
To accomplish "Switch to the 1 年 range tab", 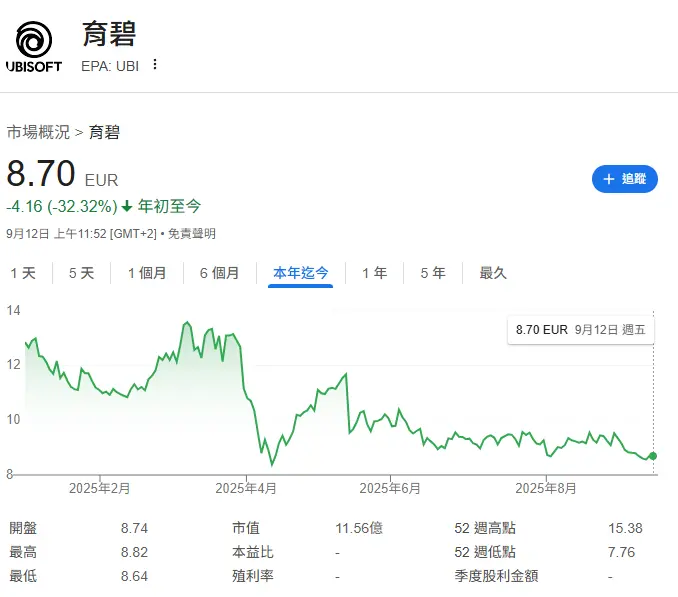I will point(374,273).
